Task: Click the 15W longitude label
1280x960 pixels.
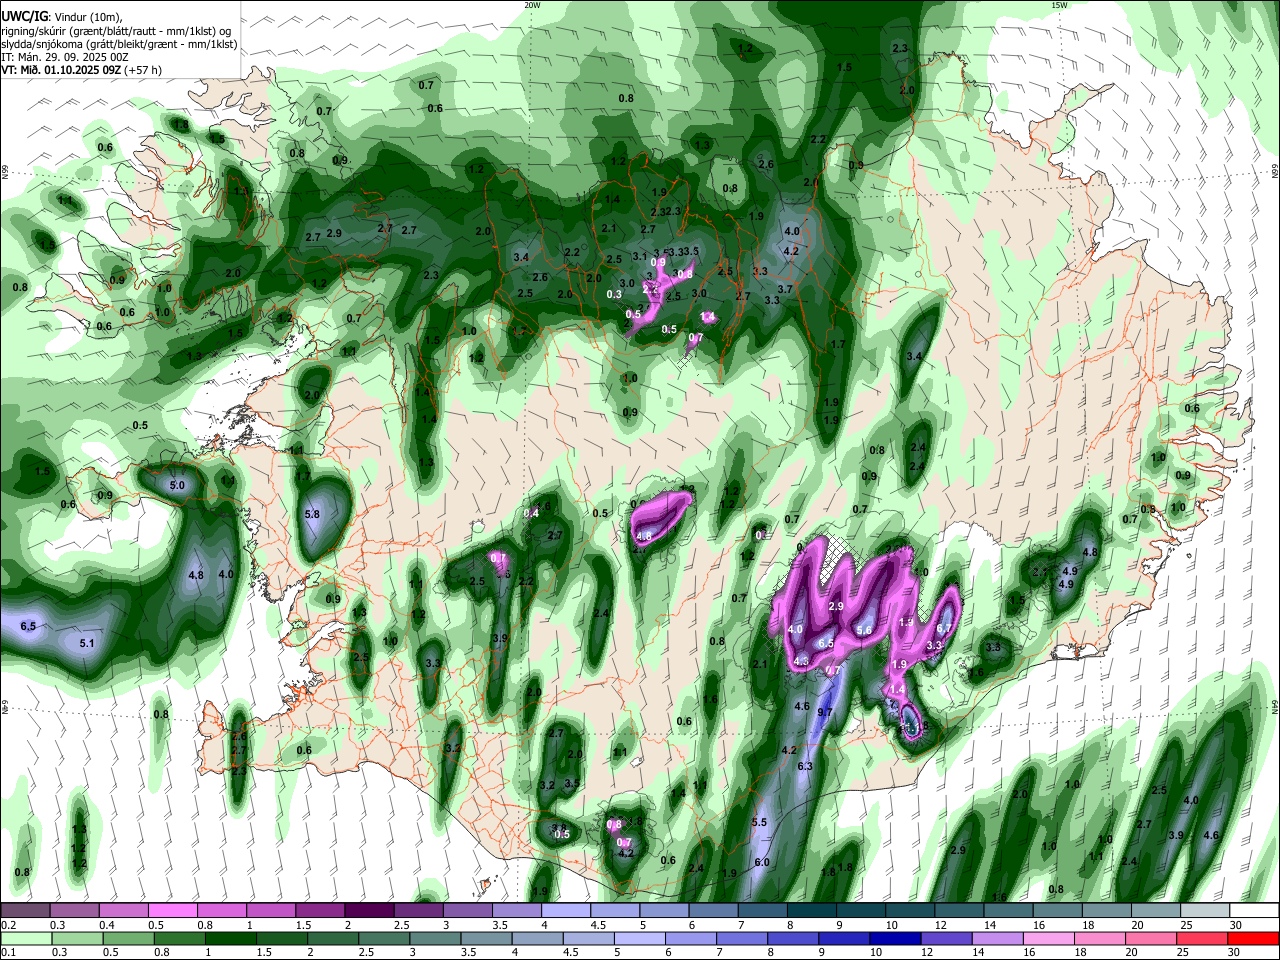Action: tap(1059, 4)
